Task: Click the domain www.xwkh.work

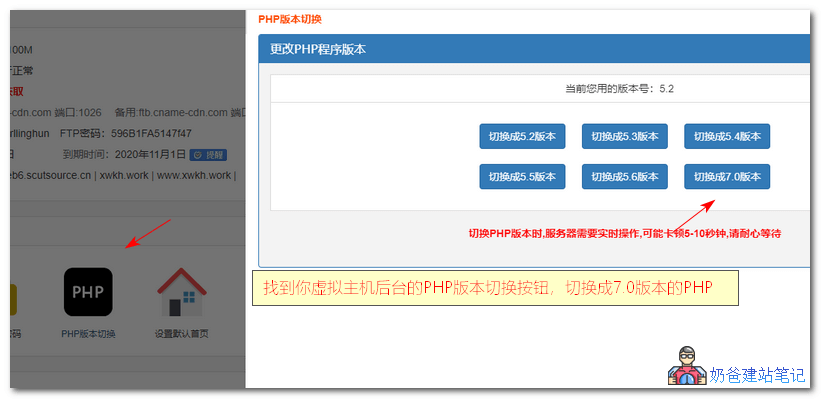Action: (x=194, y=175)
